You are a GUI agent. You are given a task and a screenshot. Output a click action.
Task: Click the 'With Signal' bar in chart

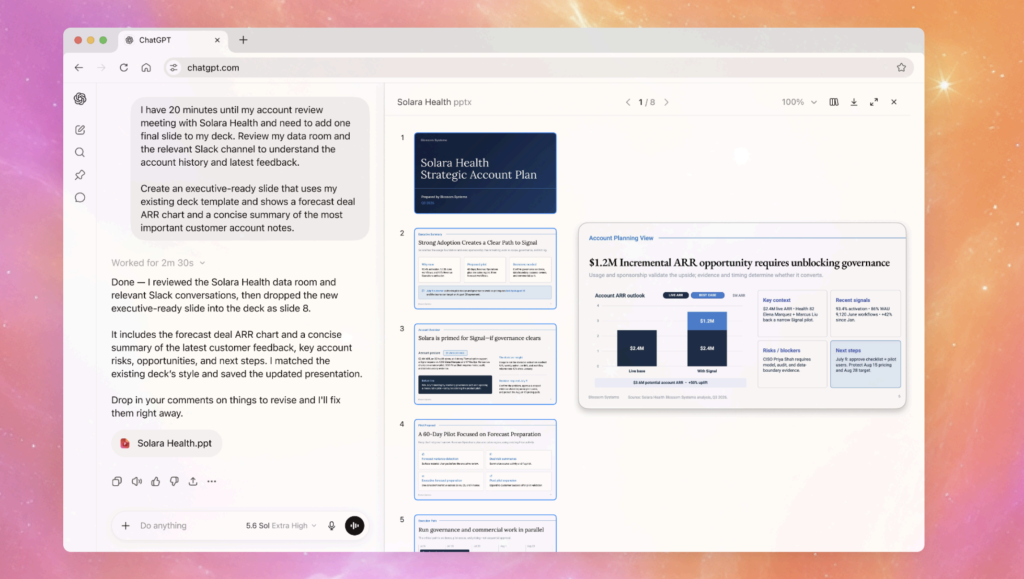pyautogui.click(x=707, y=339)
